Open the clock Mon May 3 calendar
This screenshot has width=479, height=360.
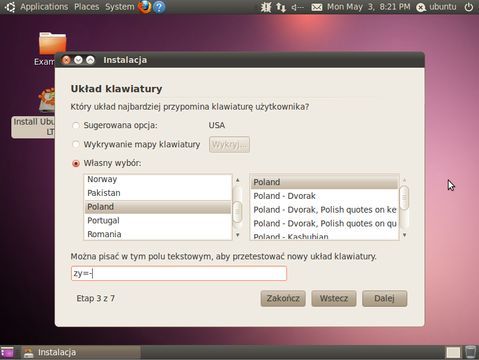coord(368,7)
